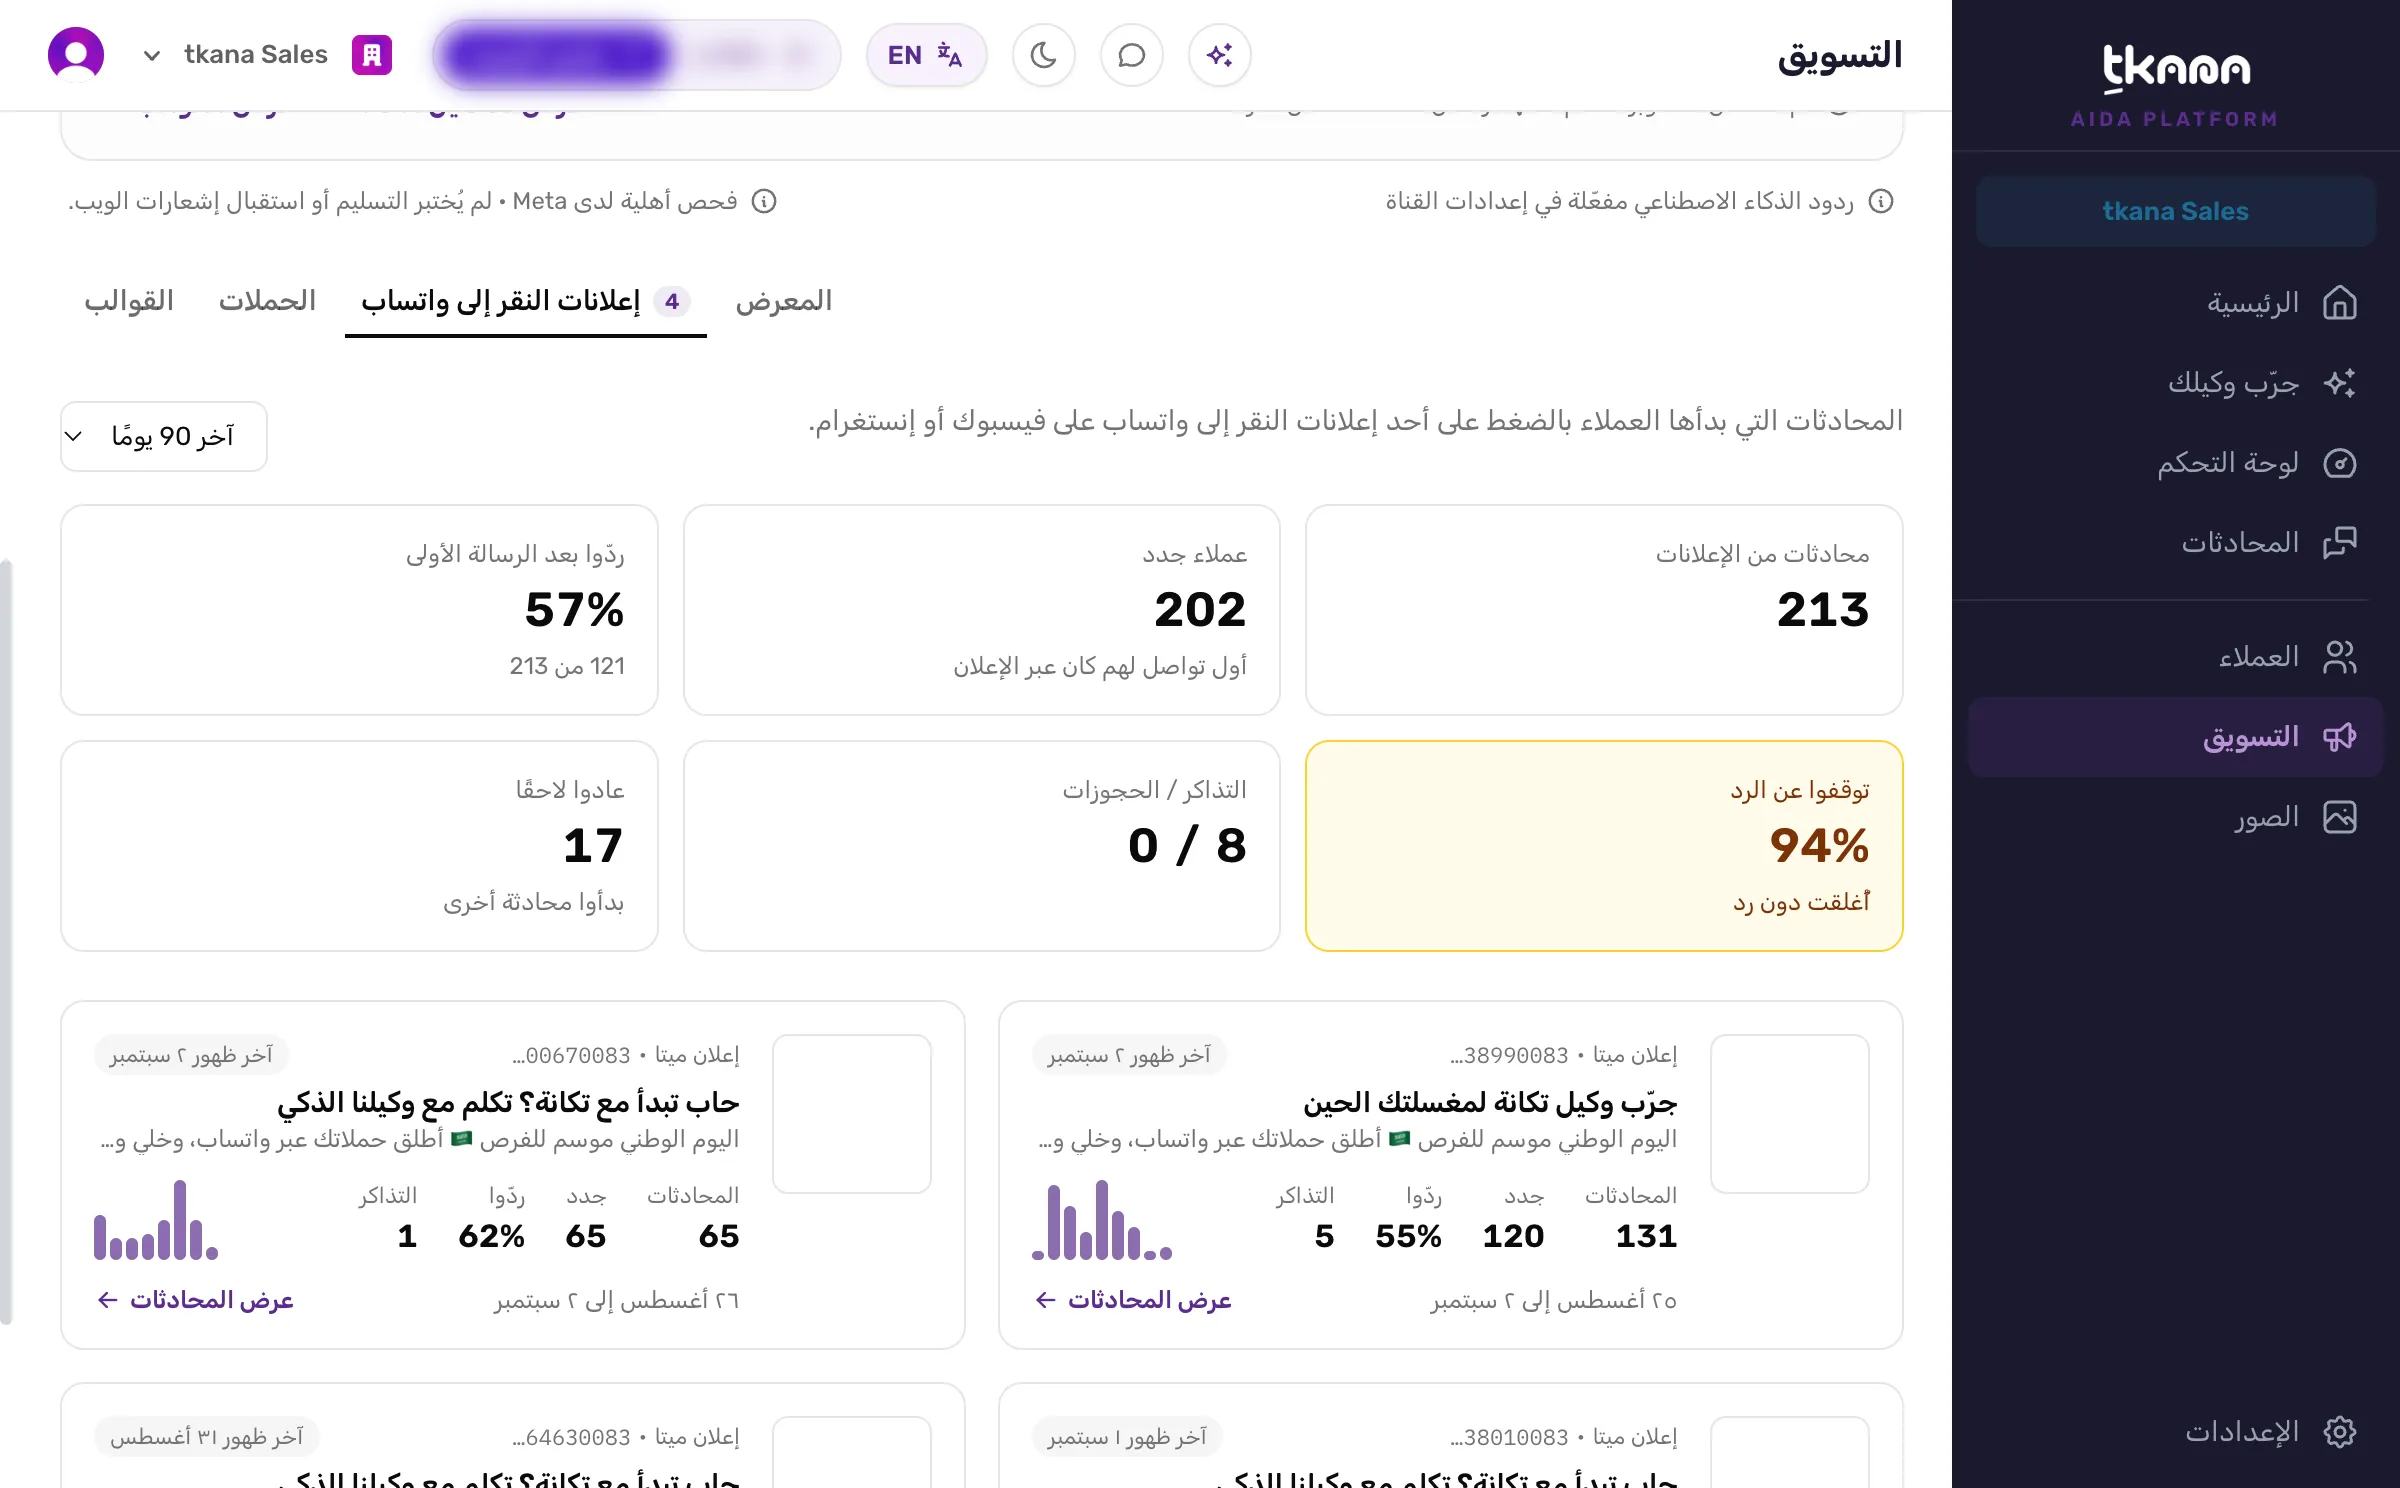The width and height of the screenshot is (2400, 1488).
Task: Click info icon beside فحص أهلية لدى Meta
Action: coord(764,201)
